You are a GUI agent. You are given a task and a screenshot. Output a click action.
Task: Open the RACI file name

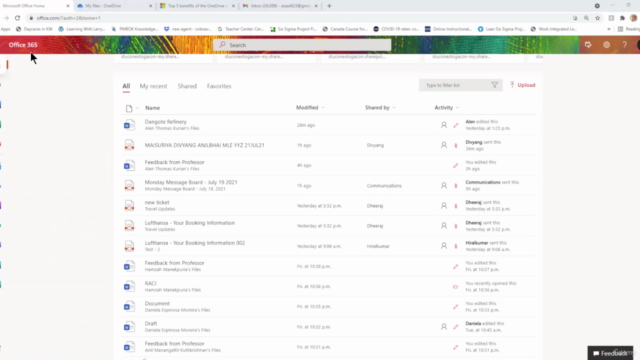click(x=150, y=283)
